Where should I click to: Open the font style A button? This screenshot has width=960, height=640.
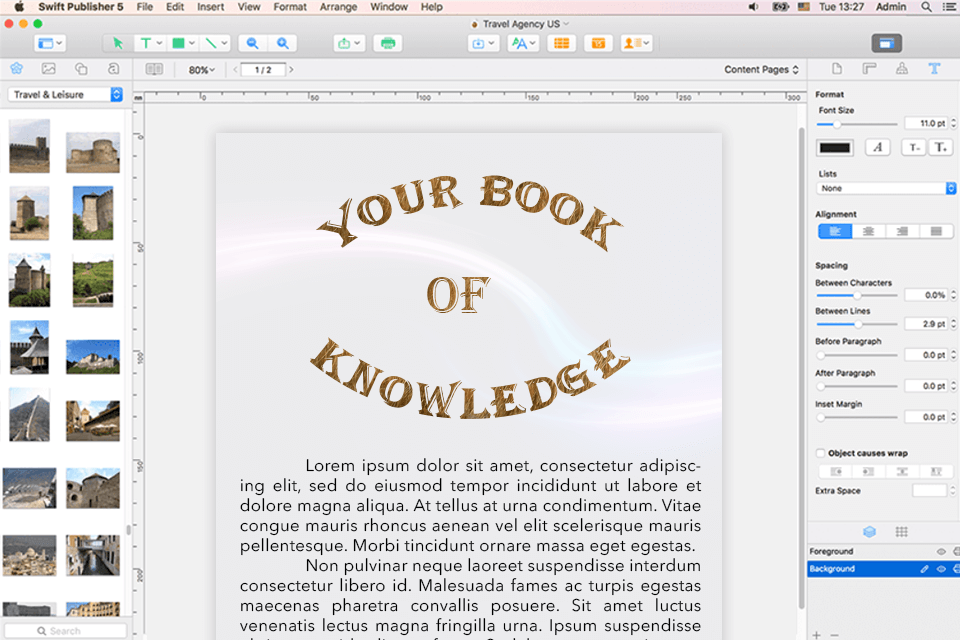(x=877, y=147)
